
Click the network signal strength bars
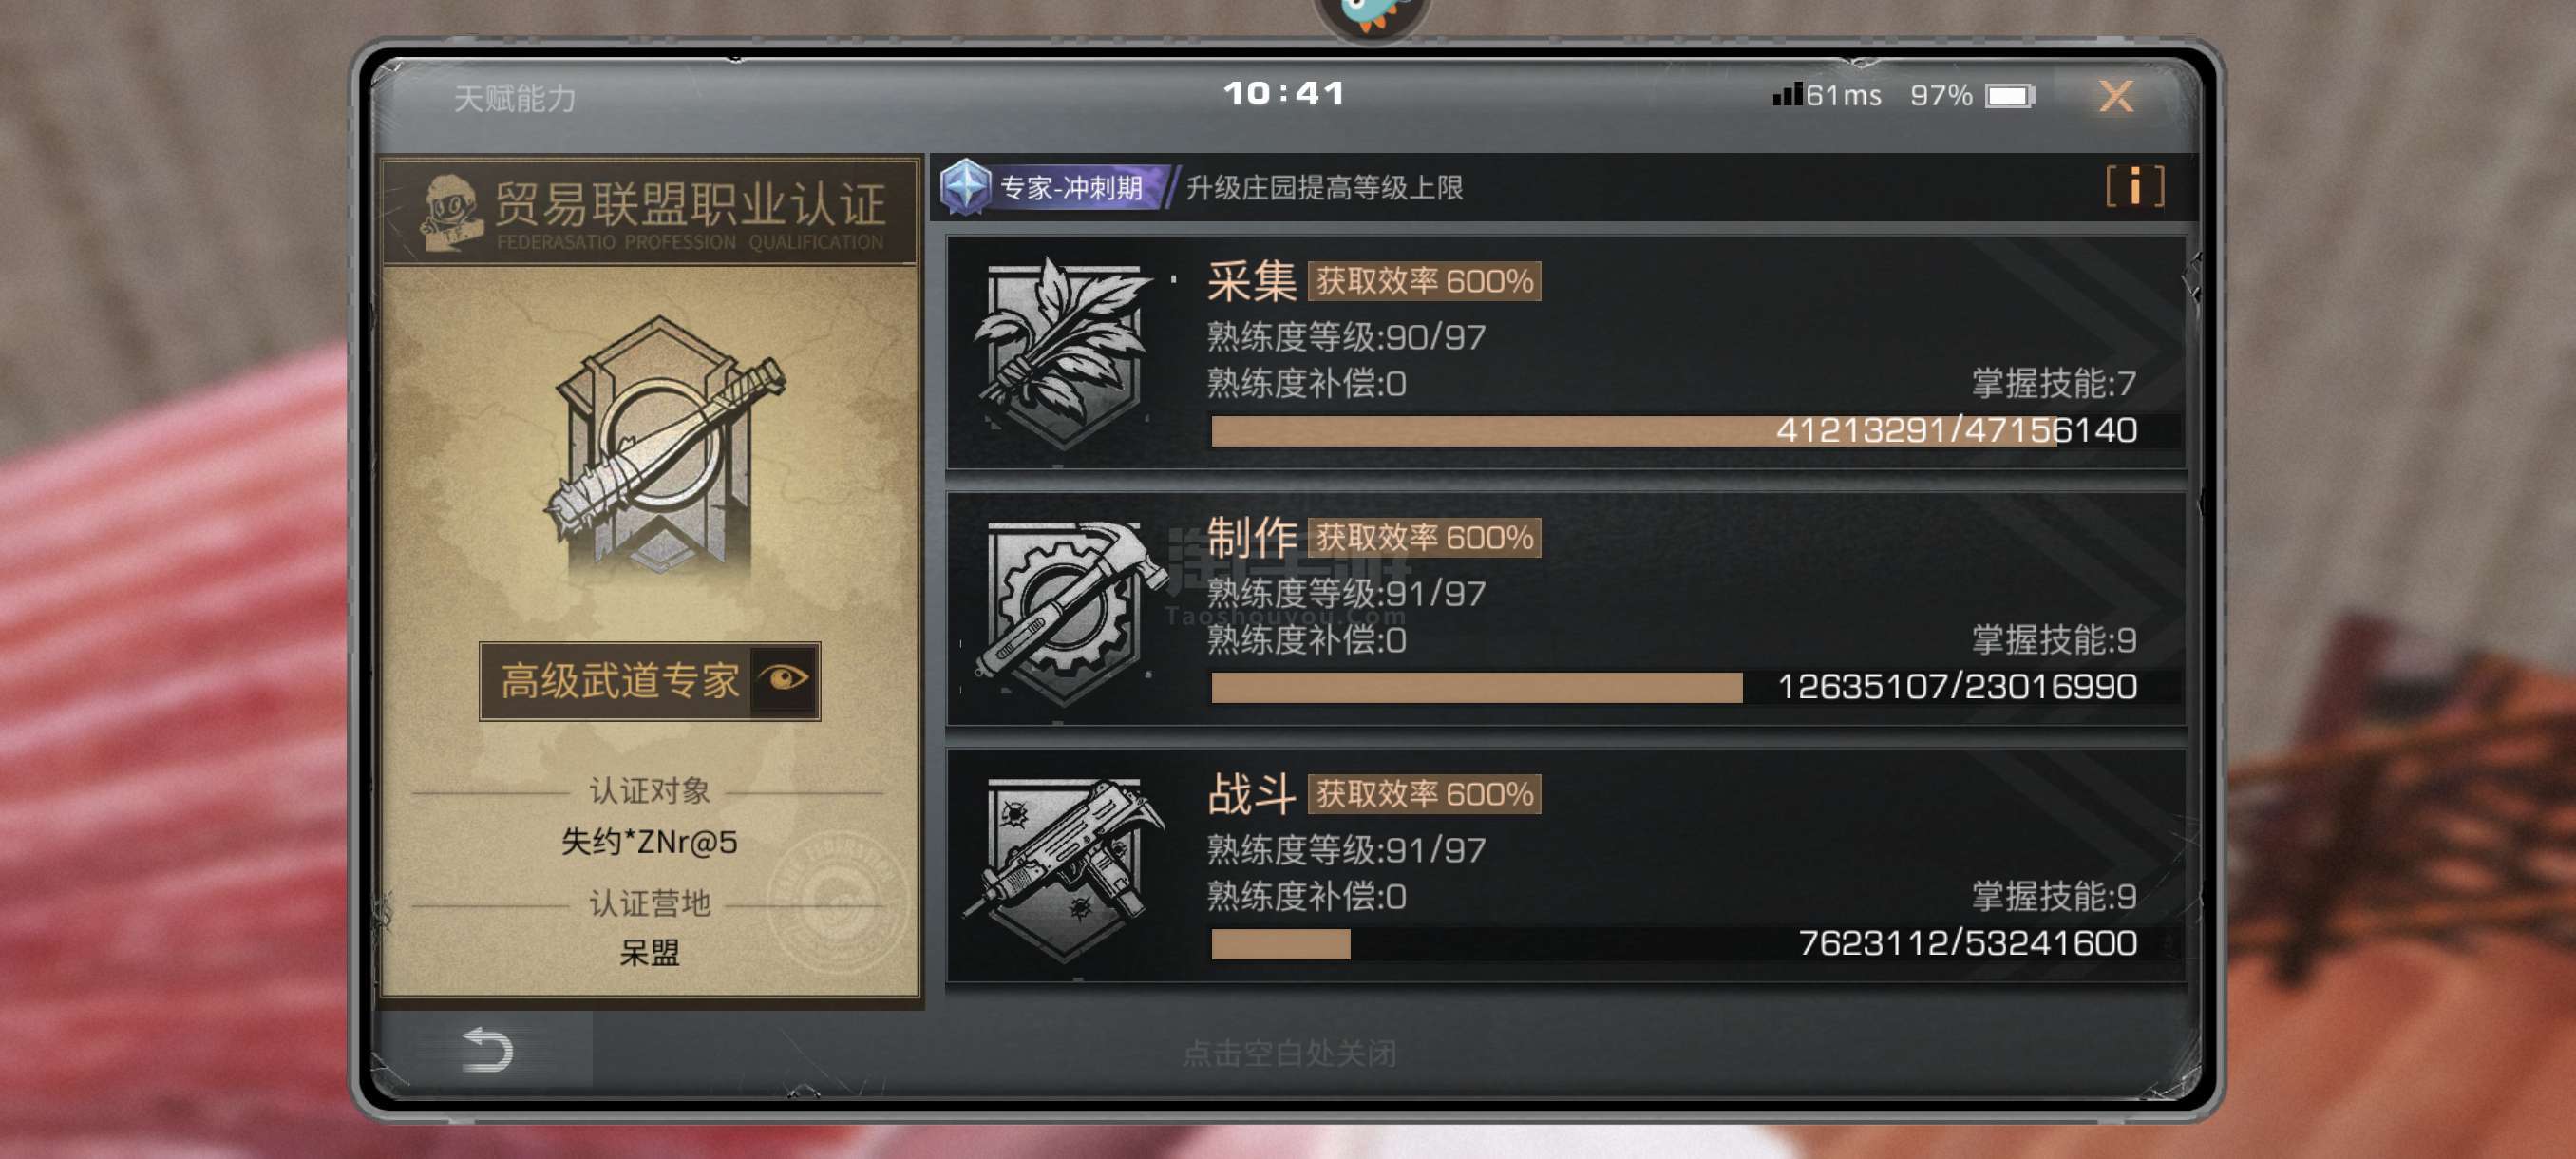[1787, 95]
